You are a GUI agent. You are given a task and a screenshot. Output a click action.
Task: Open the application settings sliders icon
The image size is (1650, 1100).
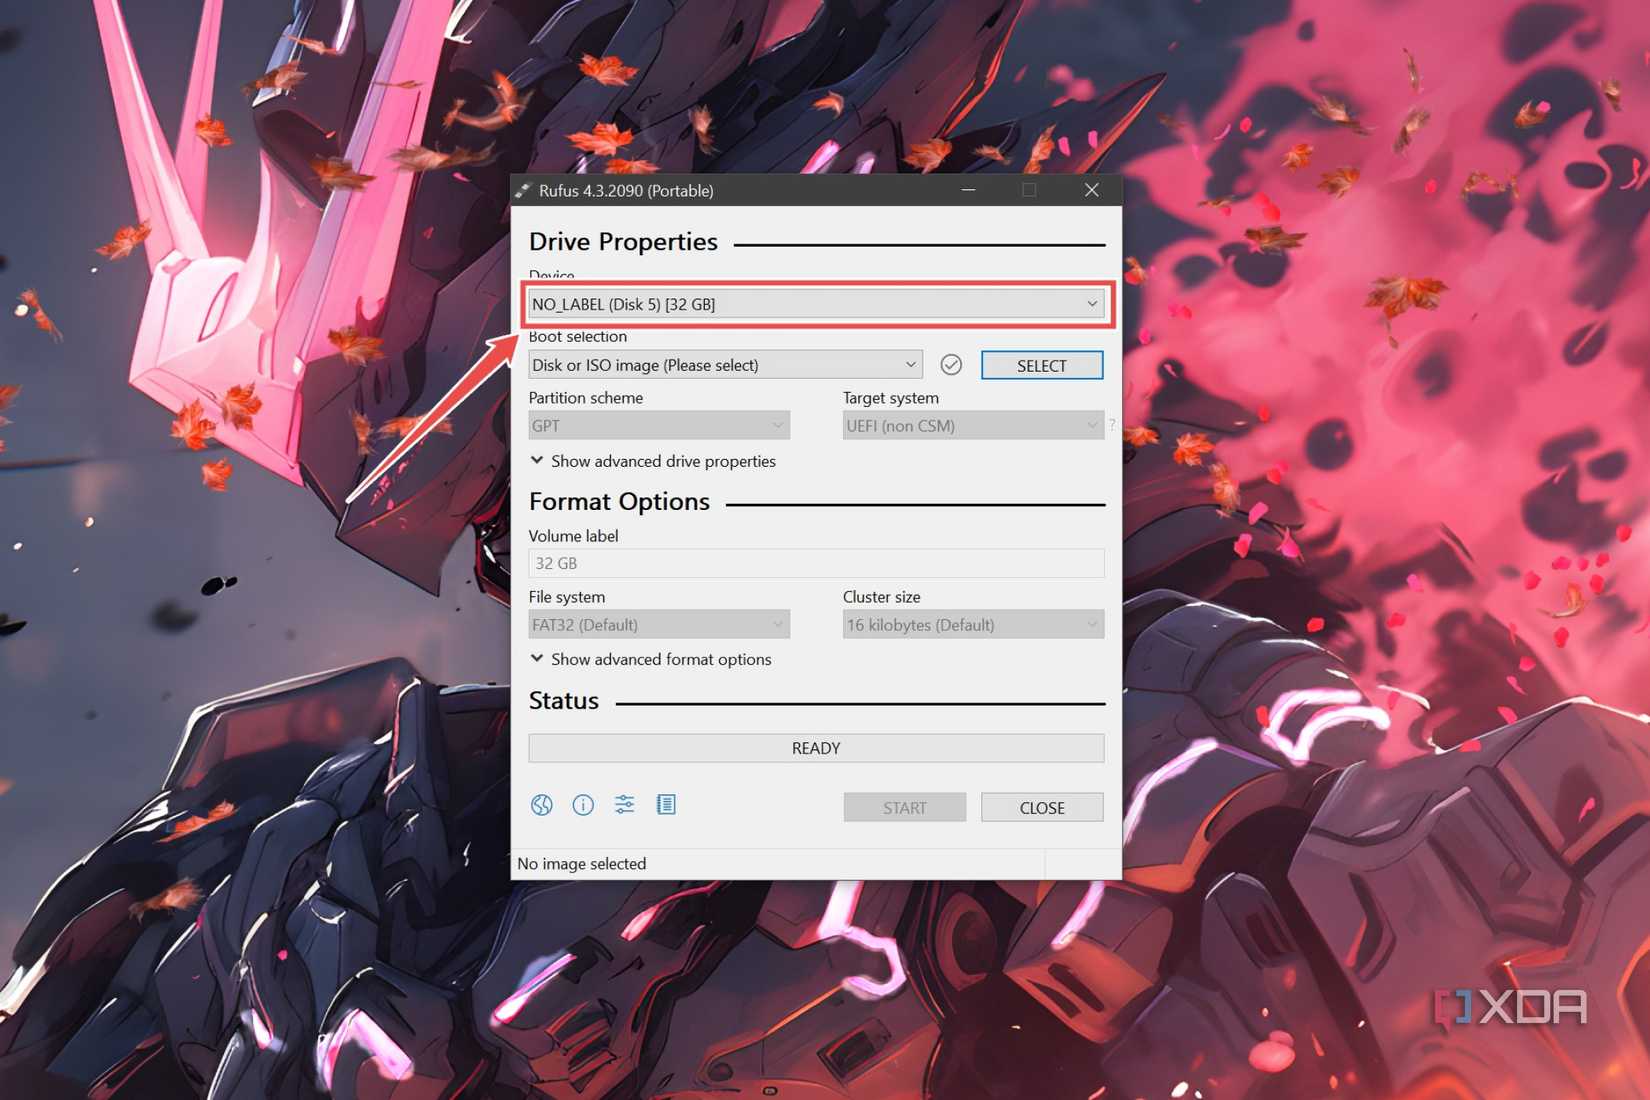coord(625,805)
